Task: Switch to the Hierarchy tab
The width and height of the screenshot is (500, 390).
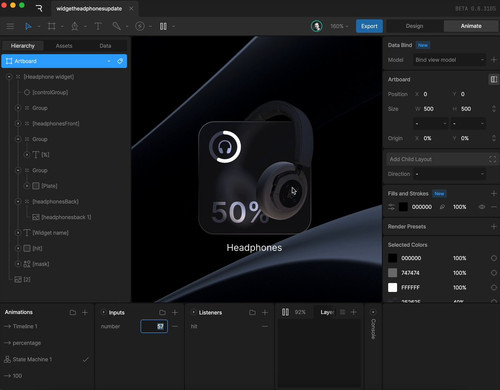Action: coord(23,46)
